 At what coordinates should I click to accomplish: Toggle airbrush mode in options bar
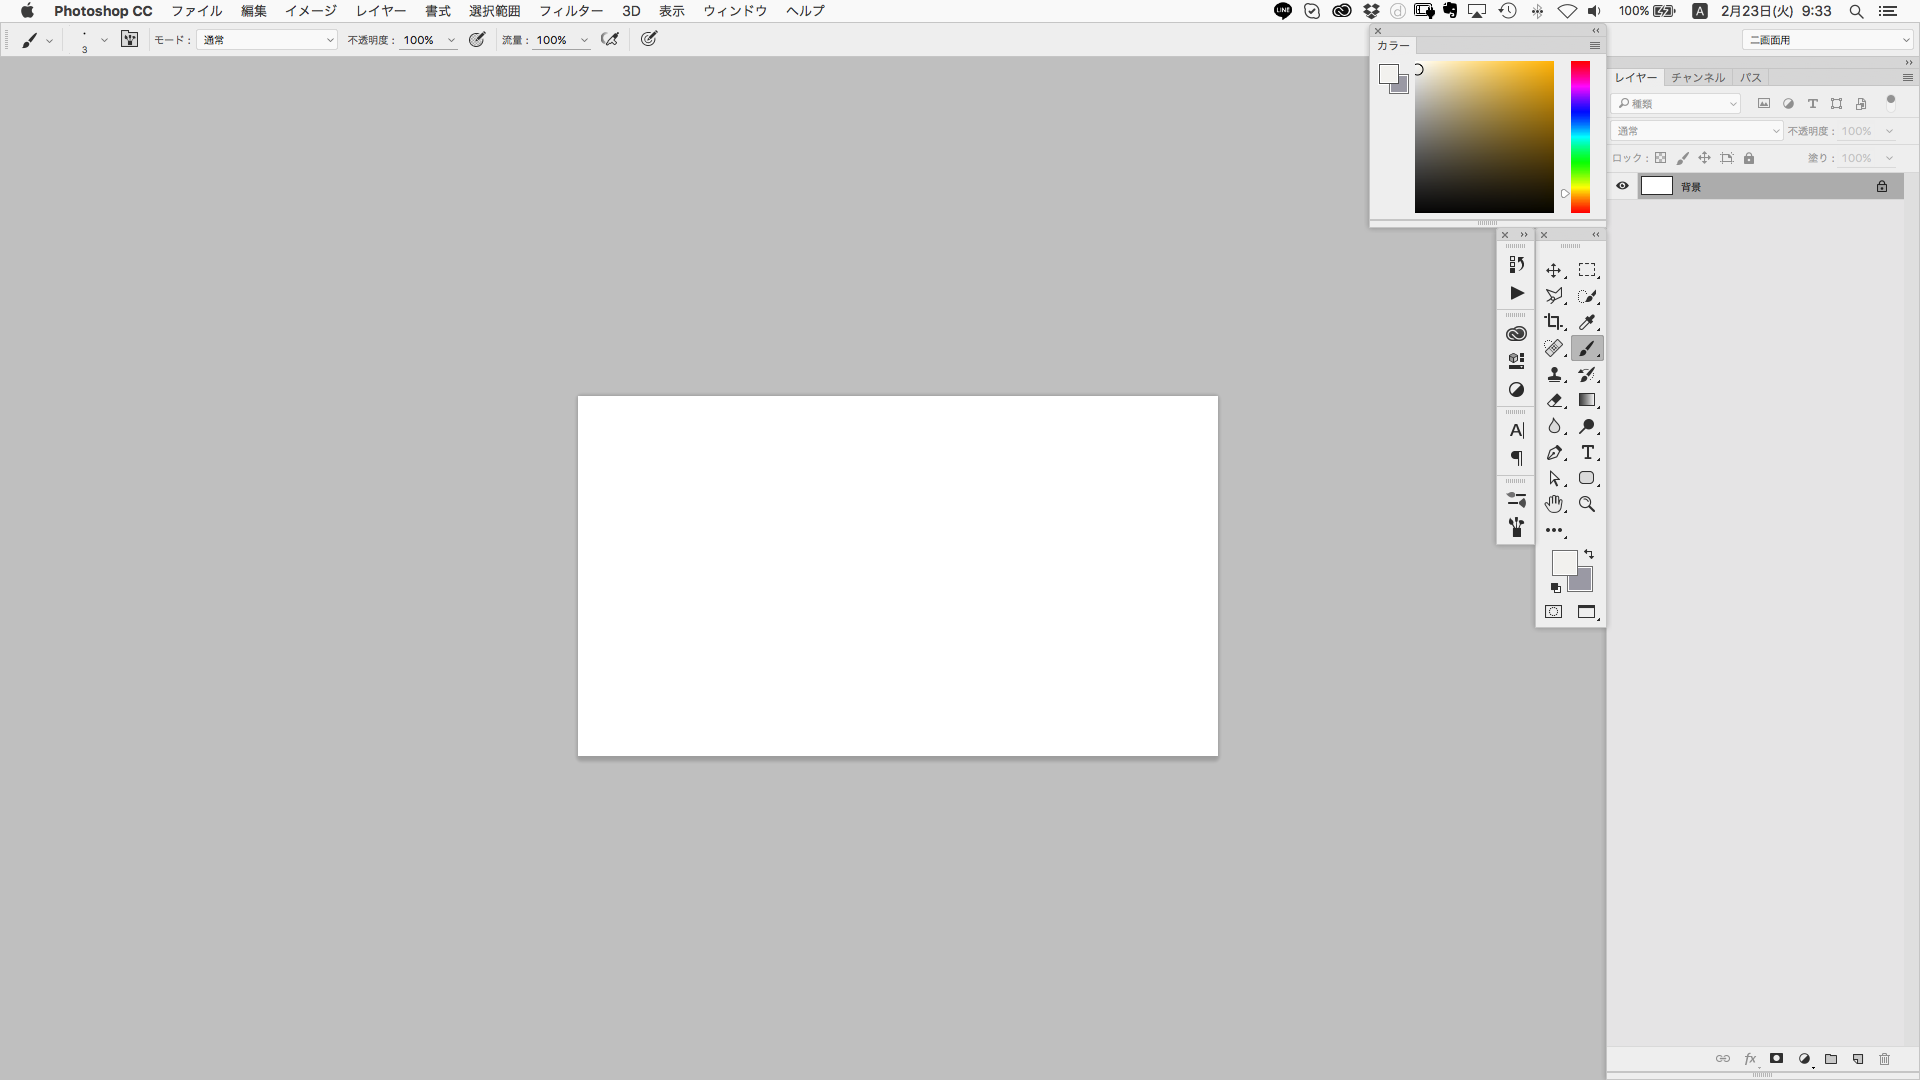pos(610,40)
